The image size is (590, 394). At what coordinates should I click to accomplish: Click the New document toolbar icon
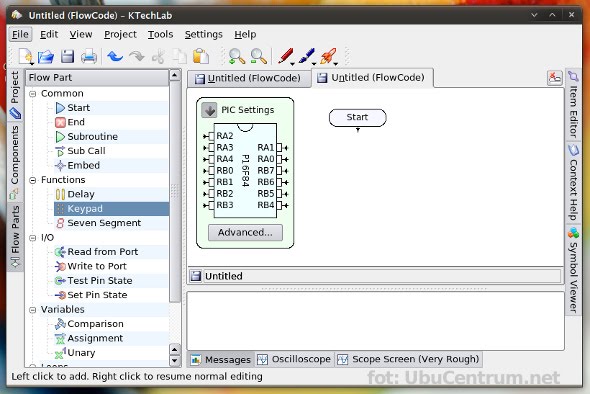pos(26,56)
